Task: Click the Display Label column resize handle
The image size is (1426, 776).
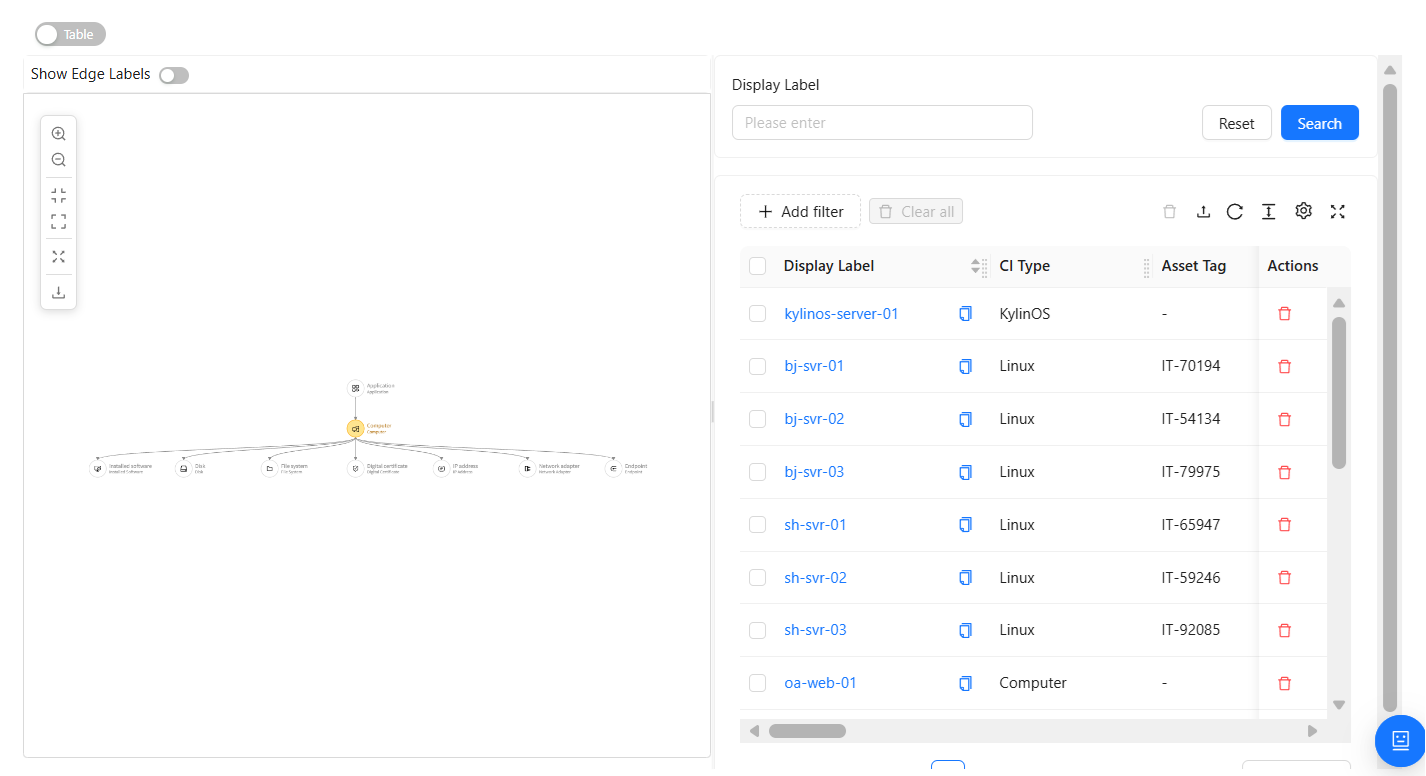Action: 985,267
